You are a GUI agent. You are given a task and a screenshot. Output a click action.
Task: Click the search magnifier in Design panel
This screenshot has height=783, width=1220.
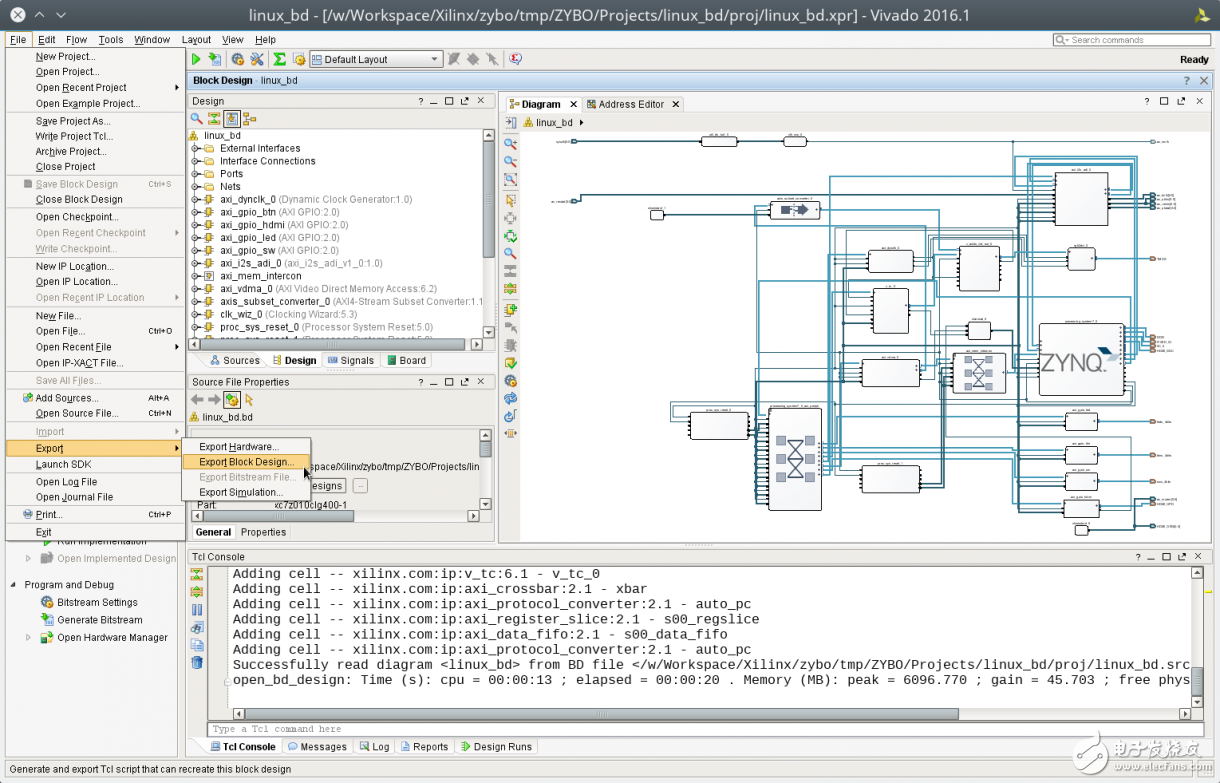(x=197, y=119)
